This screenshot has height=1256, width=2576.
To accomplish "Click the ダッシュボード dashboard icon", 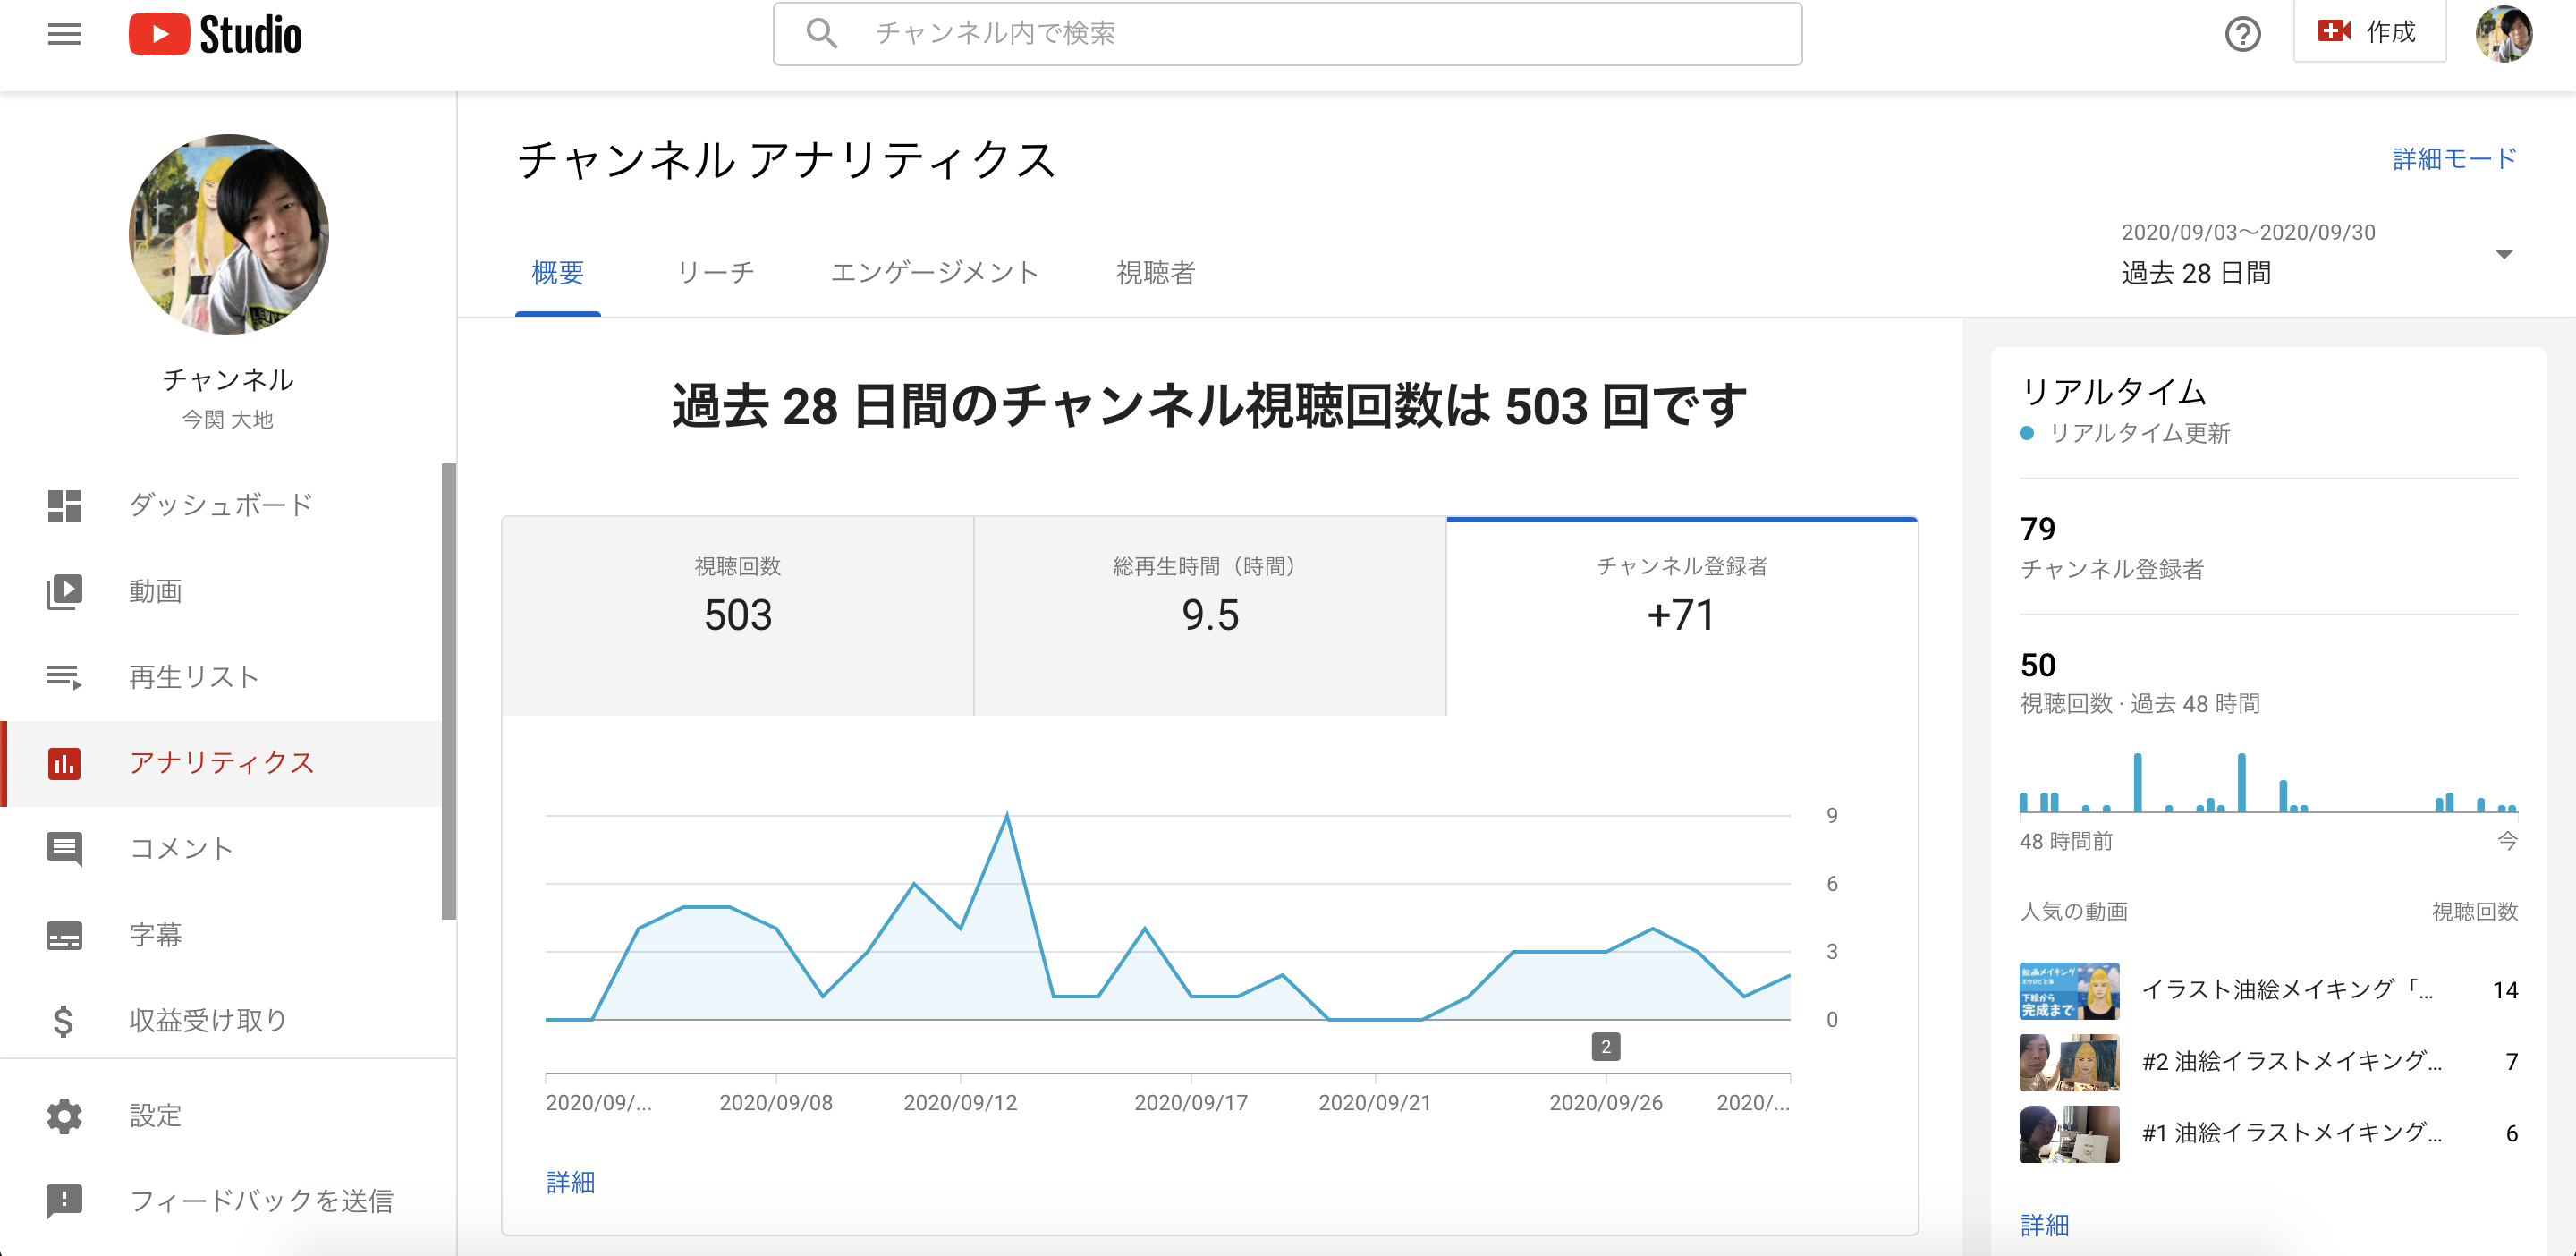I will [64, 505].
